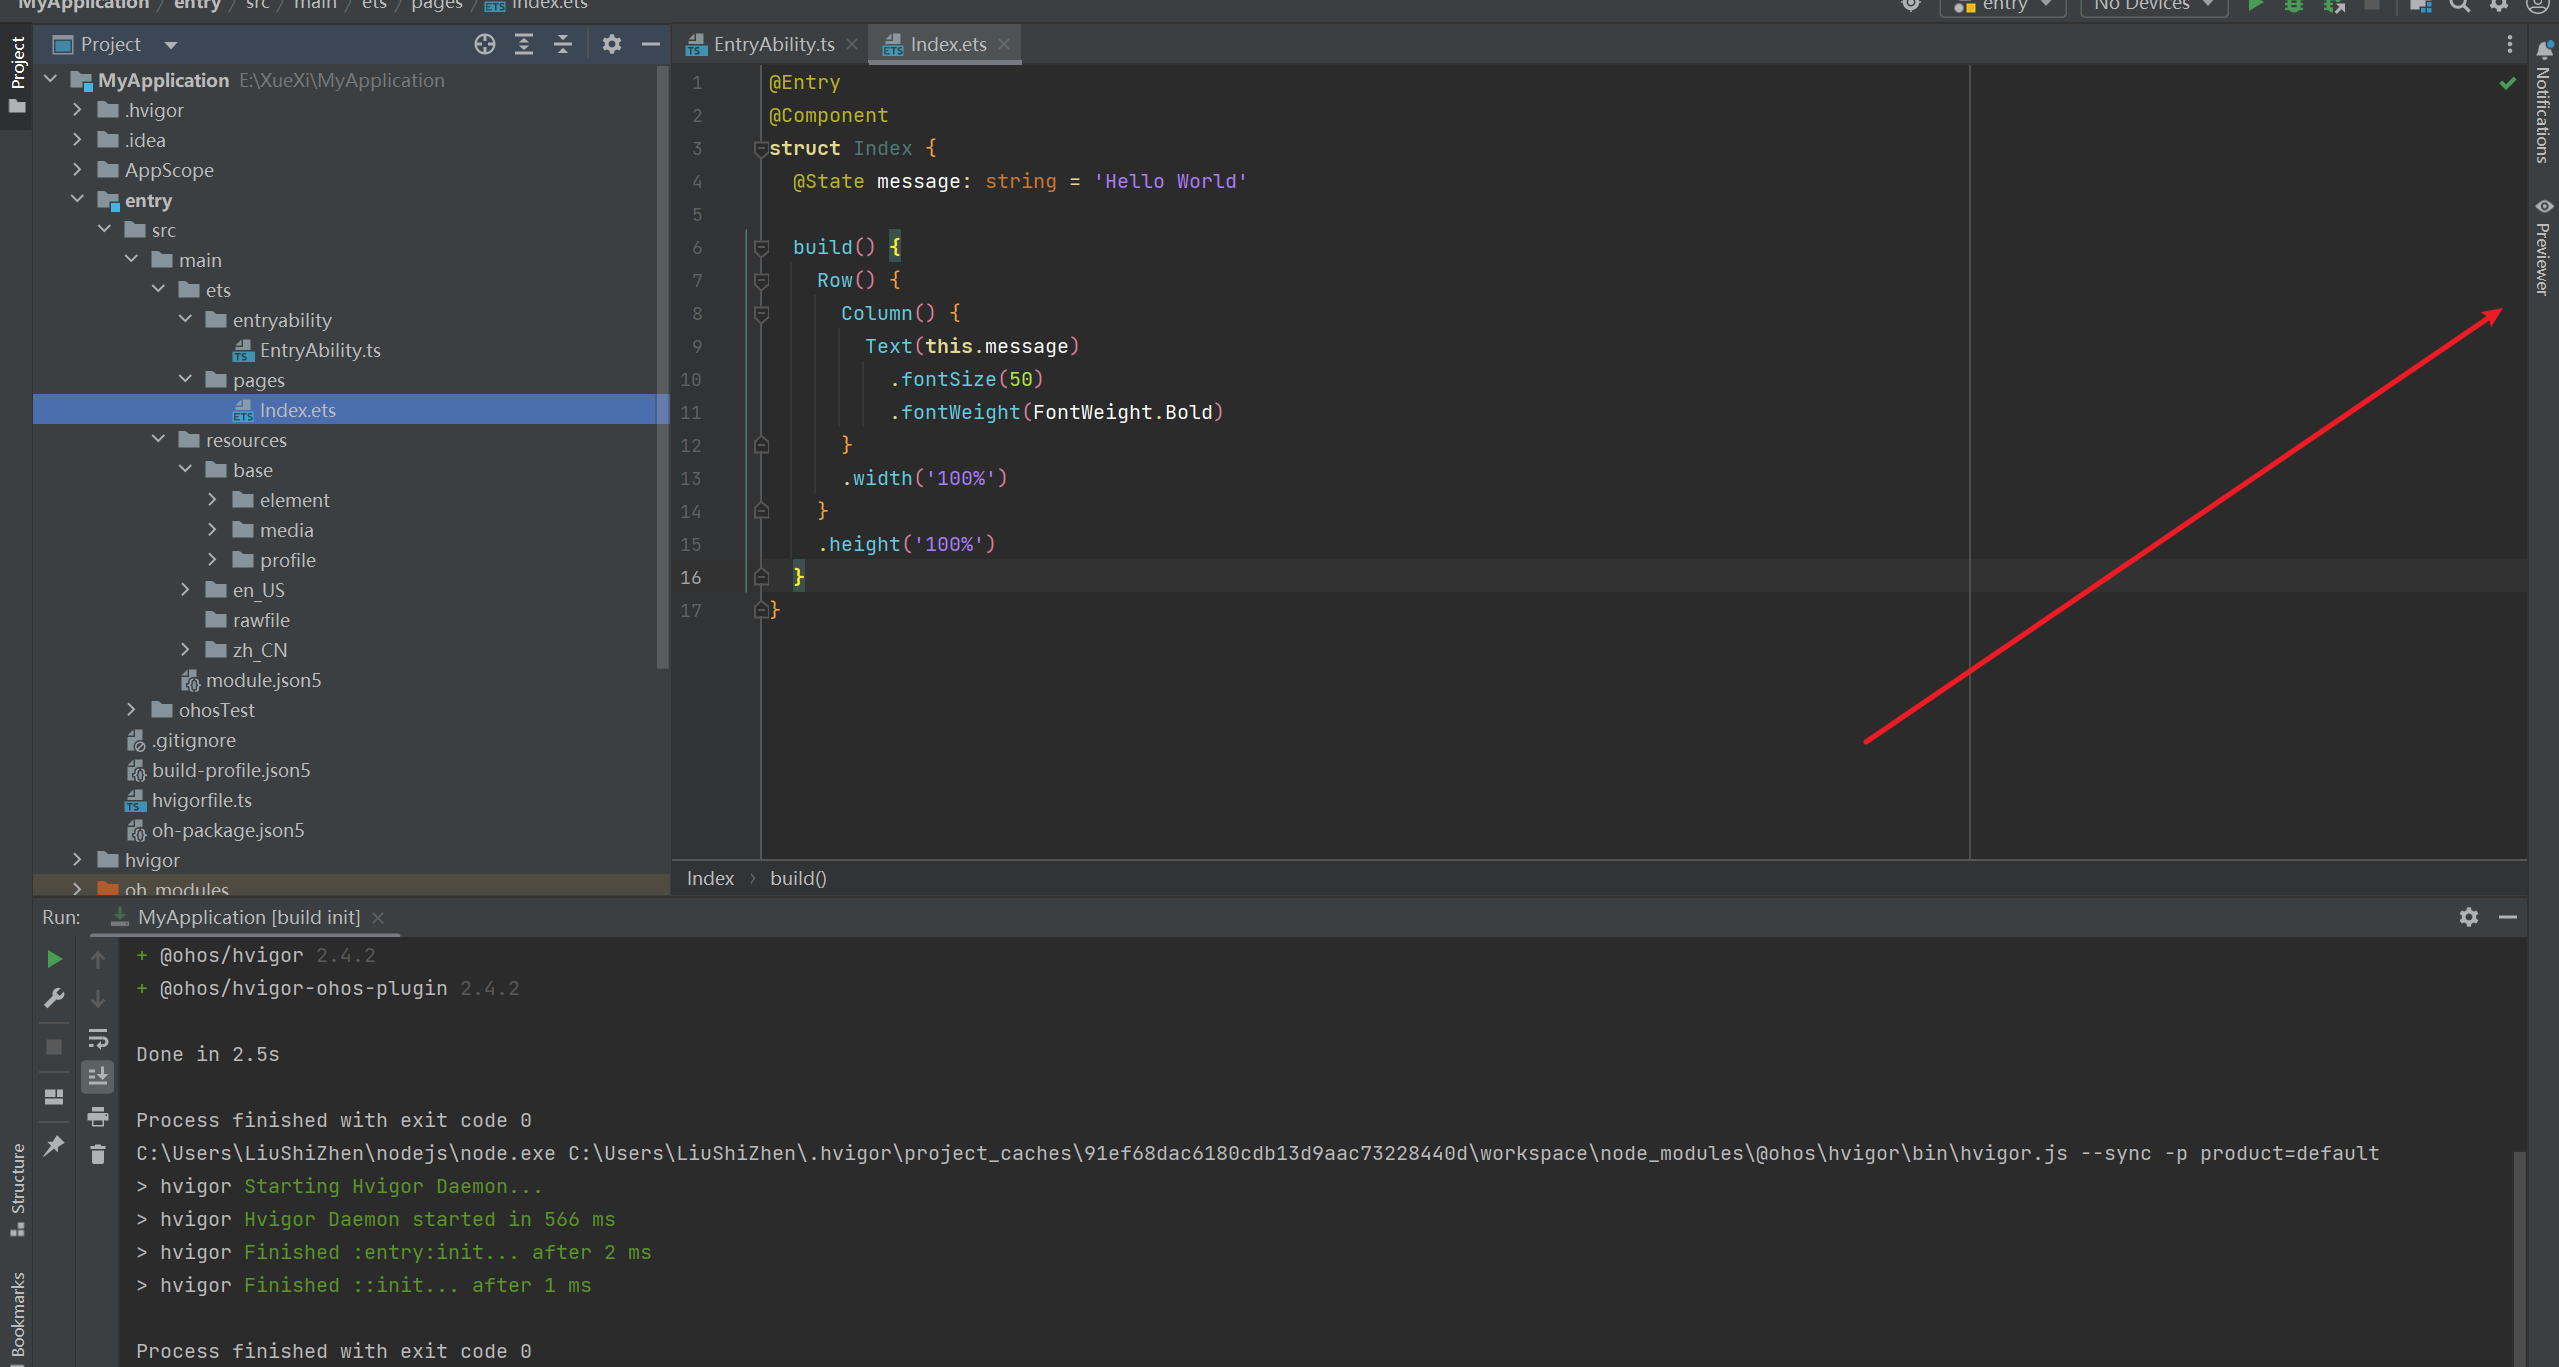Expand the .idea folder
Screen dimensions: 2559x1367
click(77, 140)
